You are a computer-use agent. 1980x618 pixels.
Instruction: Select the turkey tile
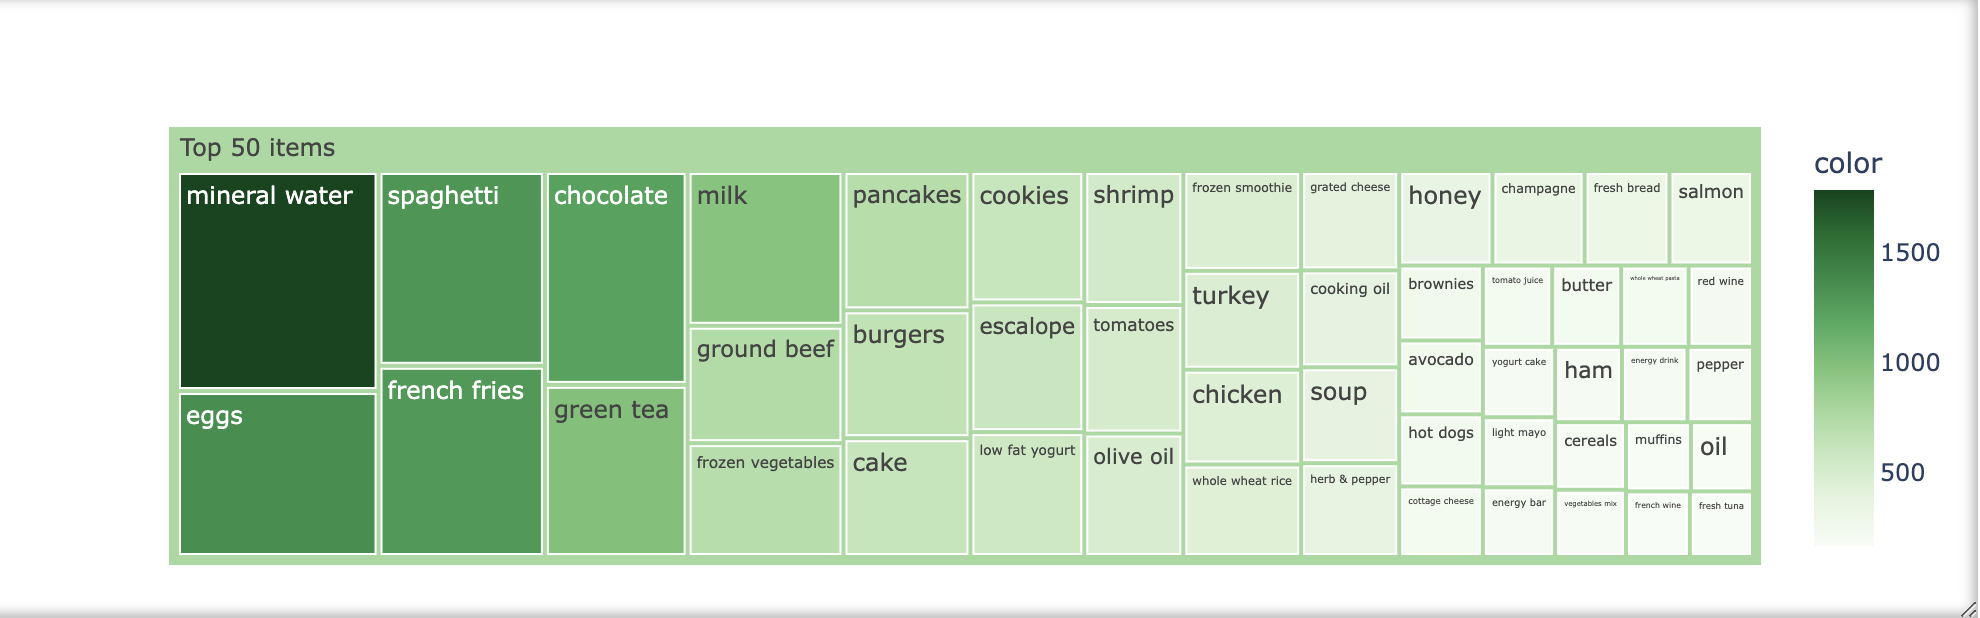[1242, 320]
